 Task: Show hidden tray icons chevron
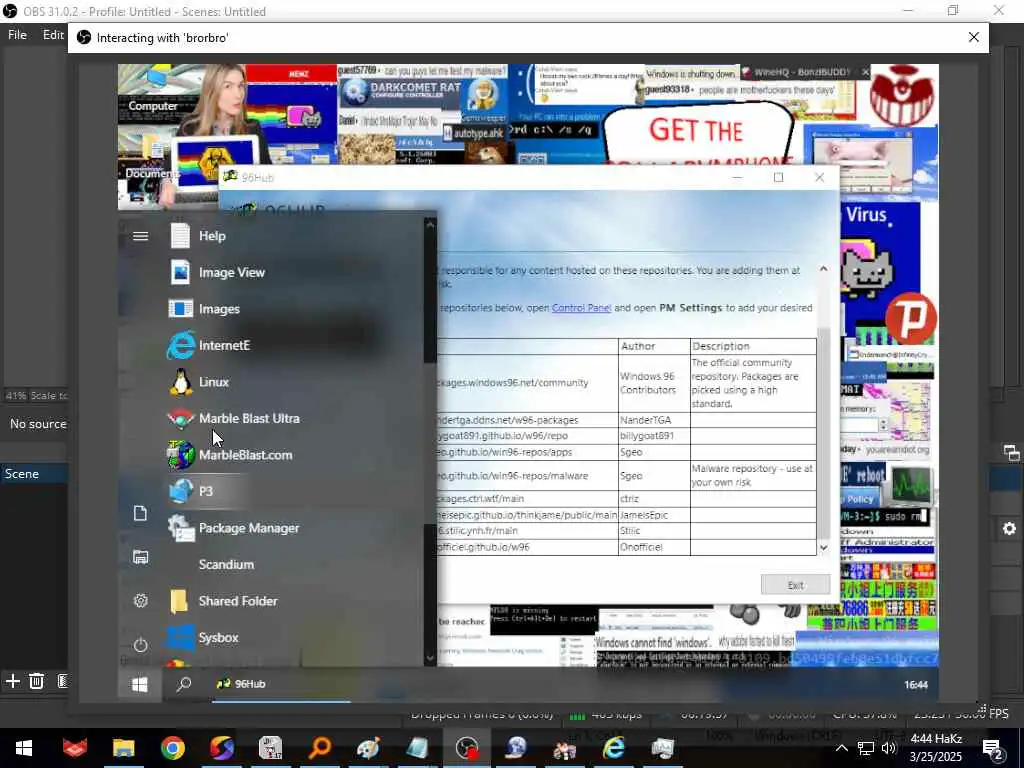pos(842,748)
